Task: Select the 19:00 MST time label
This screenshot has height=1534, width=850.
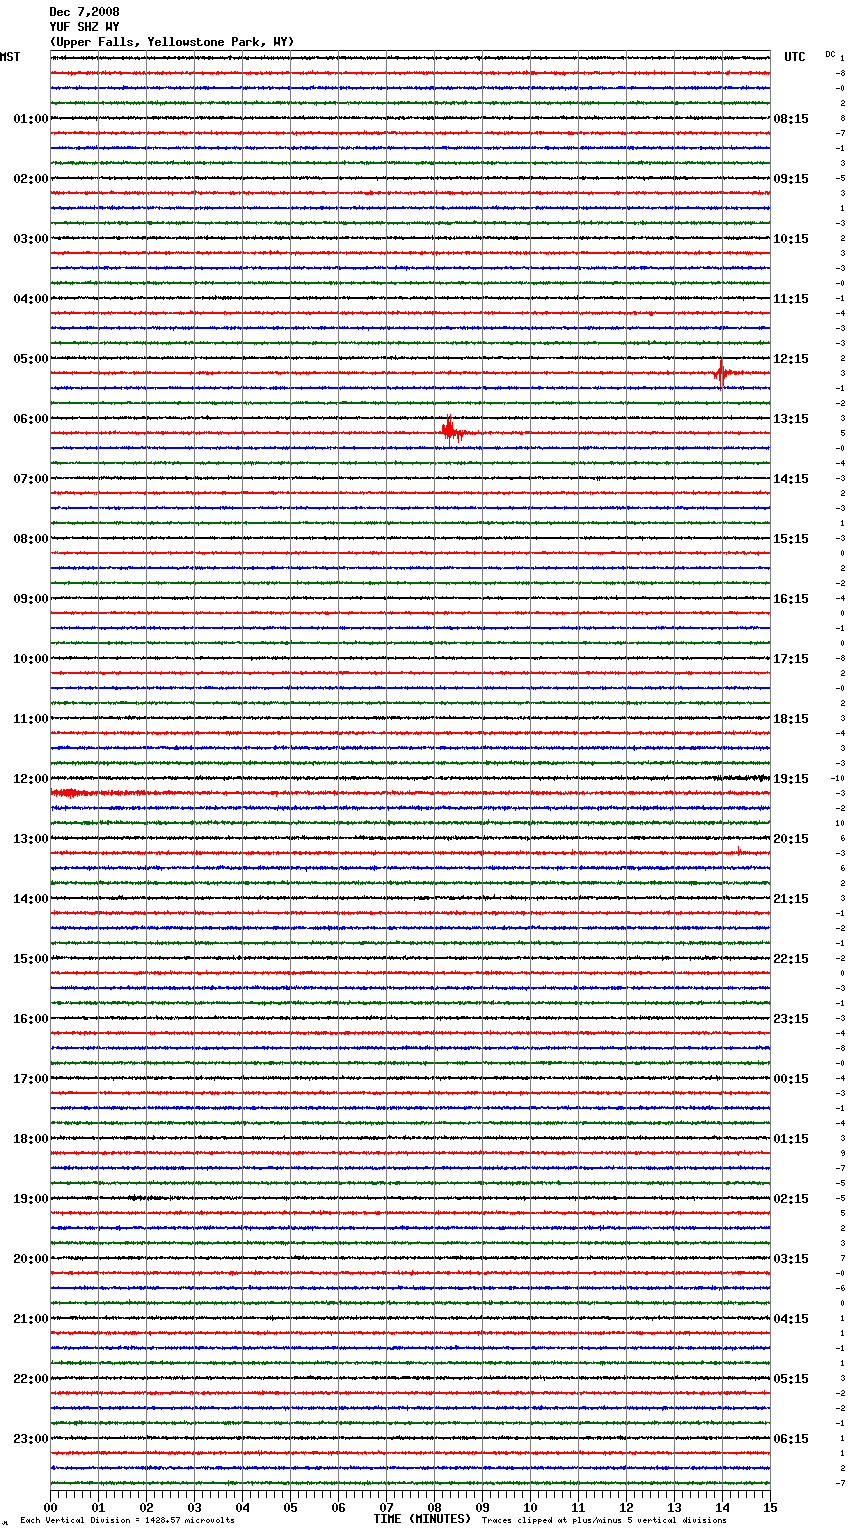Action: coord(31,1199)
